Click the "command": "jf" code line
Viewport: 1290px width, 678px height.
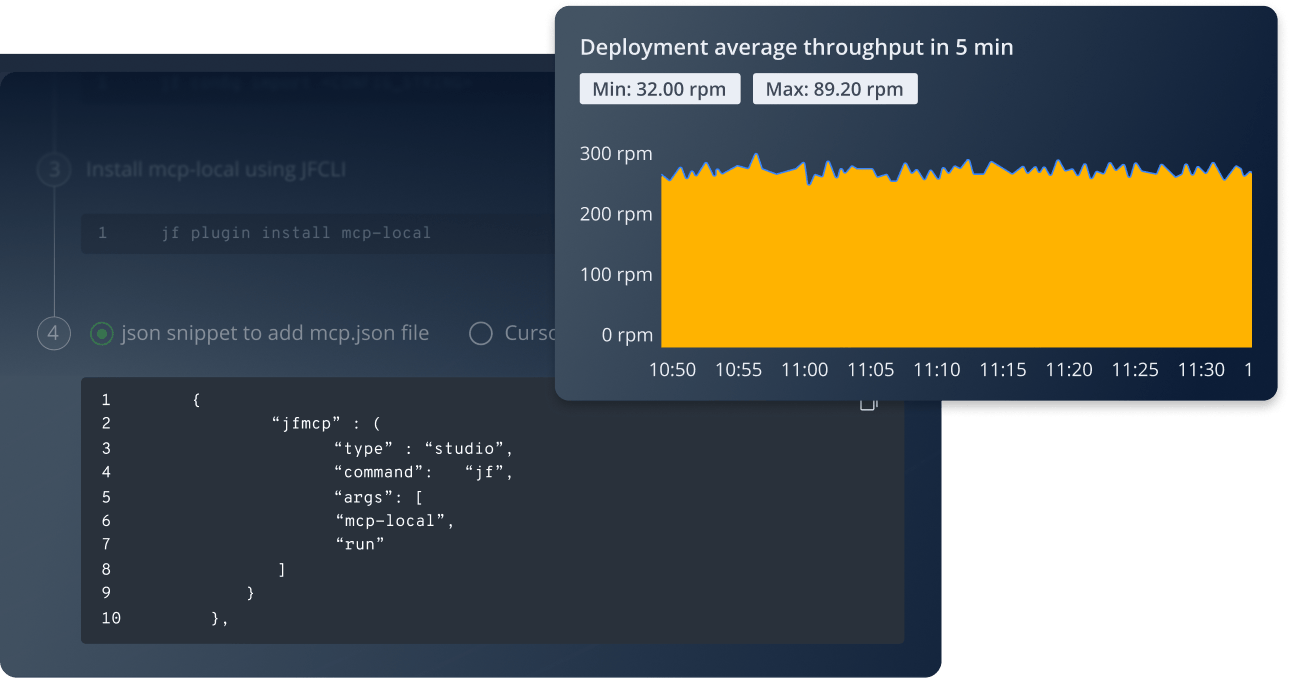pyautogui.click(x=423, y=472)
